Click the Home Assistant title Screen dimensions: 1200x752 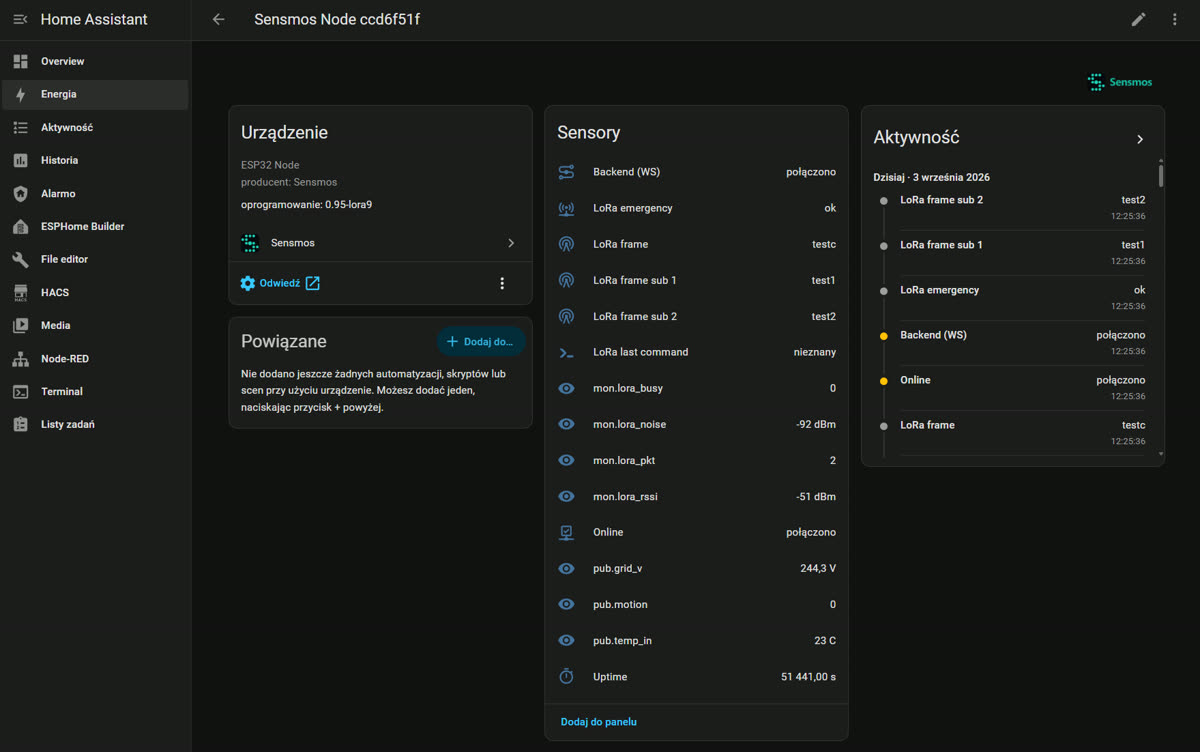94,19
